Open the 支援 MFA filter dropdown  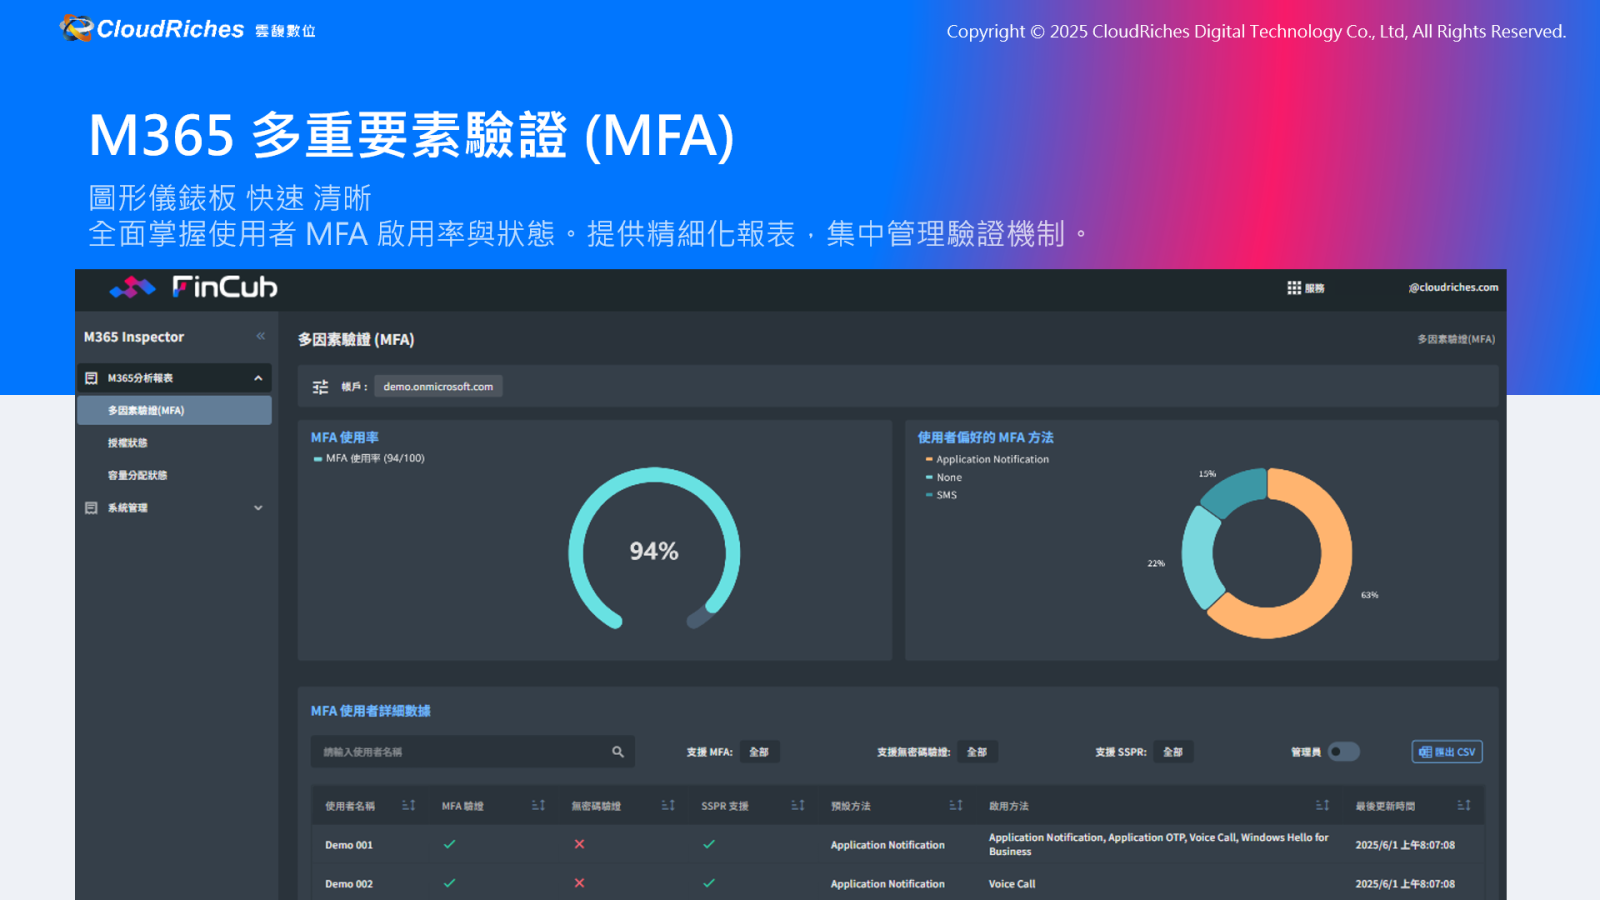(x=759, y=752)
